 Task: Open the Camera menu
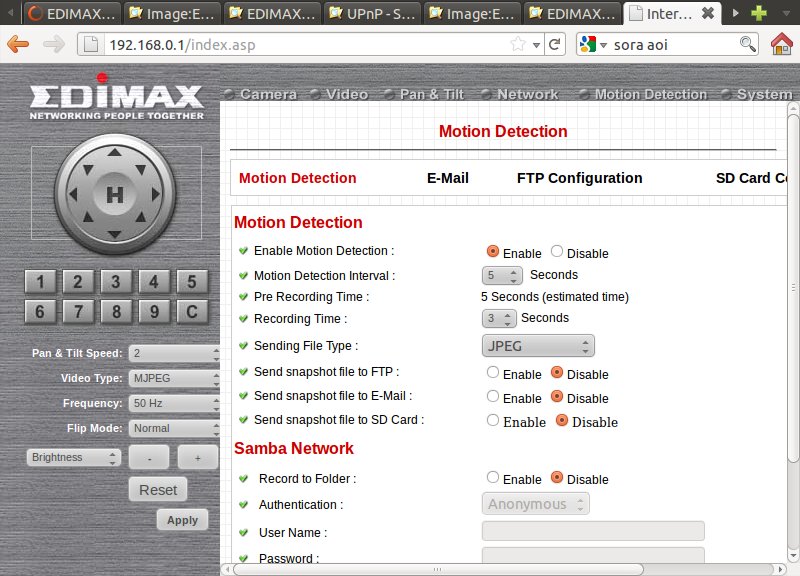pos(268,94)
